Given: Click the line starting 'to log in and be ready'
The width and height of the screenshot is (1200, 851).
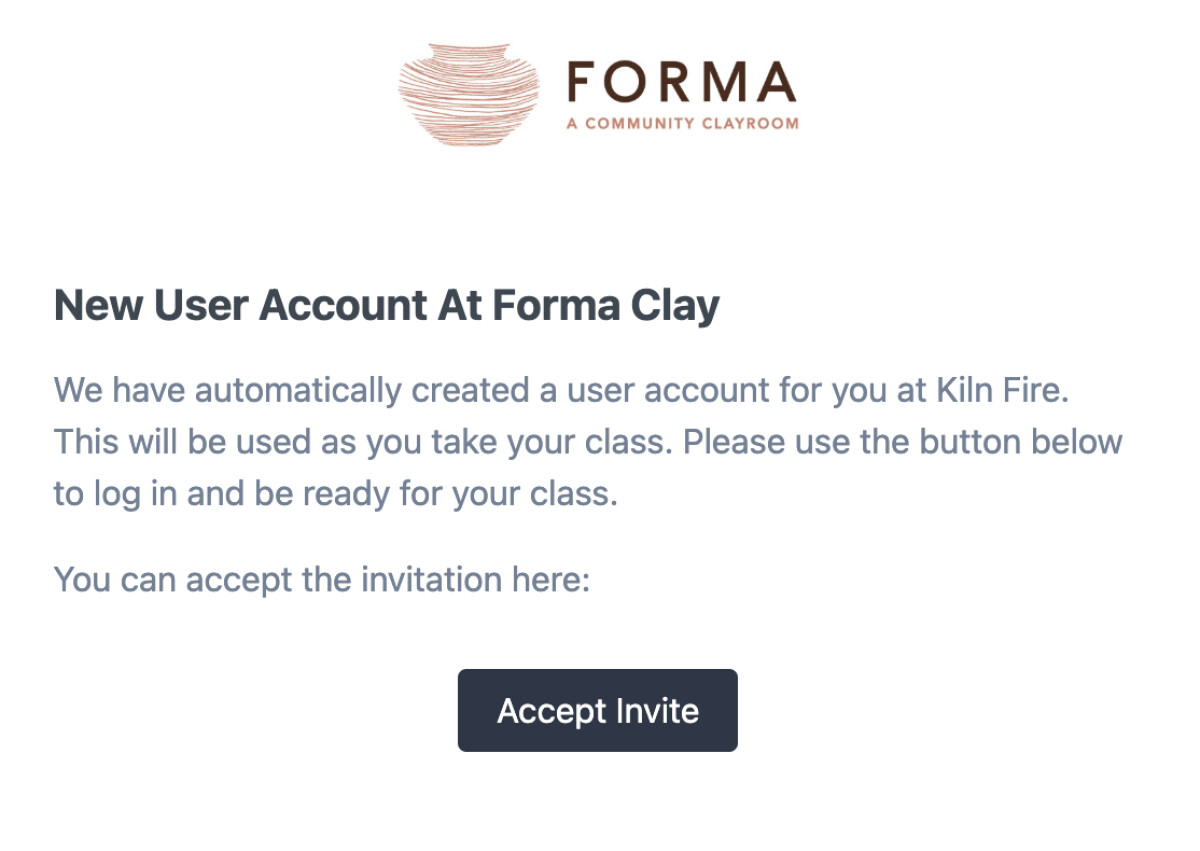Looking at the screenshot, I should coord(335,494).
